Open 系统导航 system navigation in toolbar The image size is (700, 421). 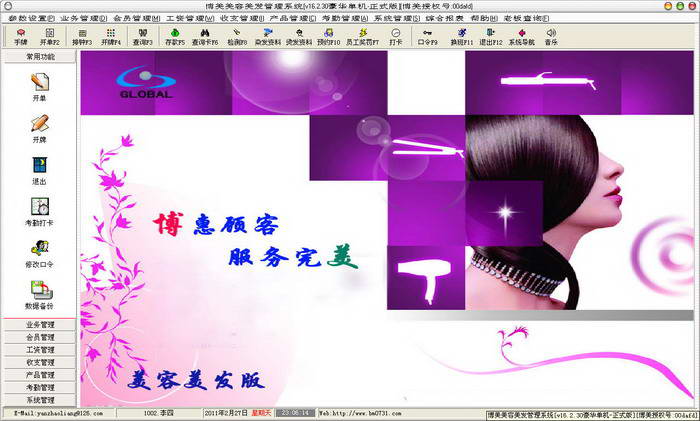pyautogui.click(x=522, y=37)
